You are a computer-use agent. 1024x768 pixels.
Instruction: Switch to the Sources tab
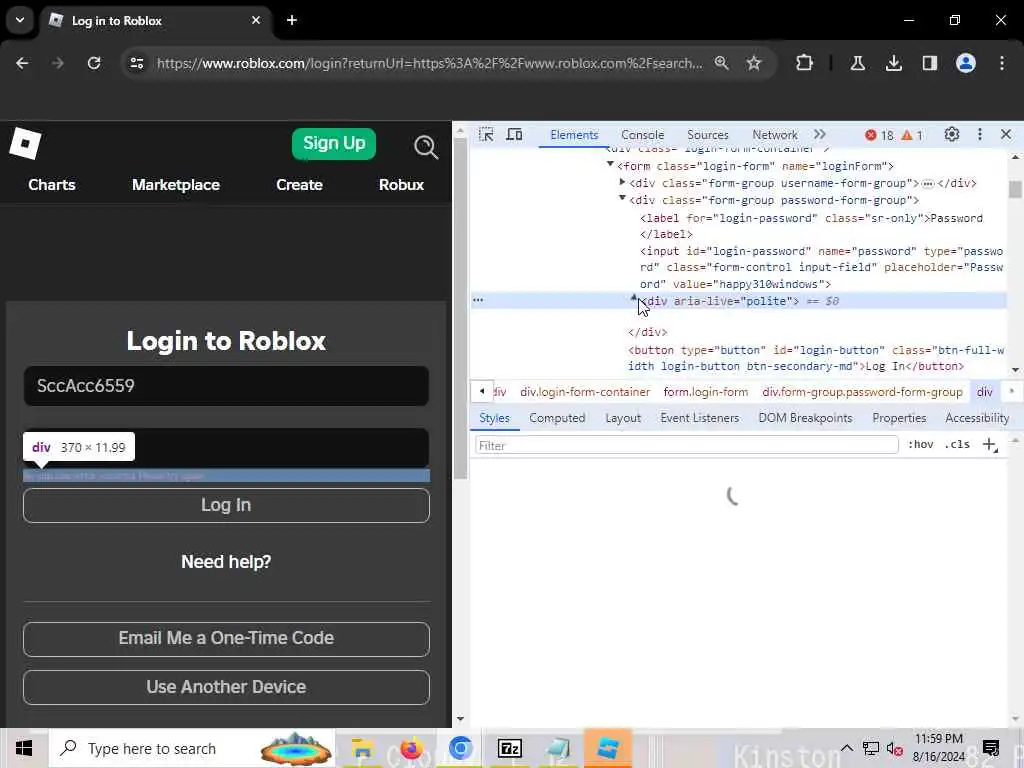click(x=707, y=135)
